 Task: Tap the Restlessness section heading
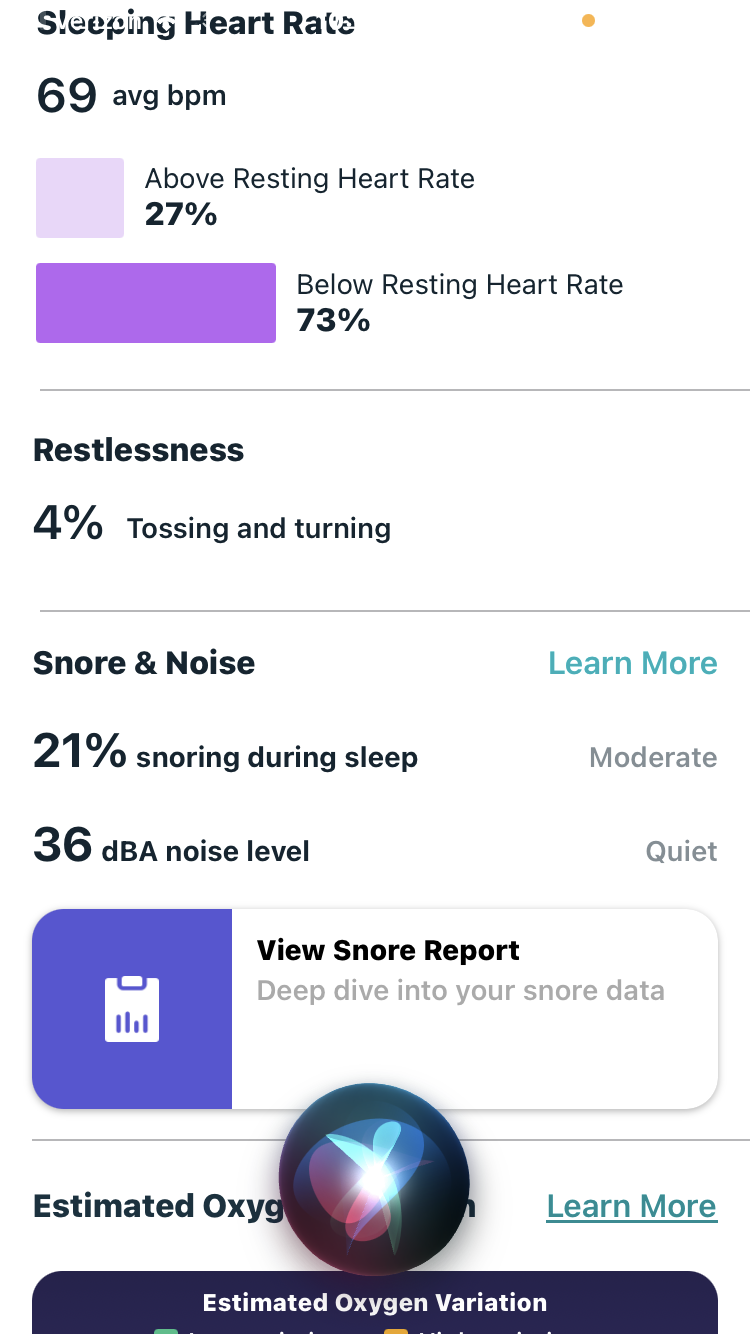click(x=138, y=450)
